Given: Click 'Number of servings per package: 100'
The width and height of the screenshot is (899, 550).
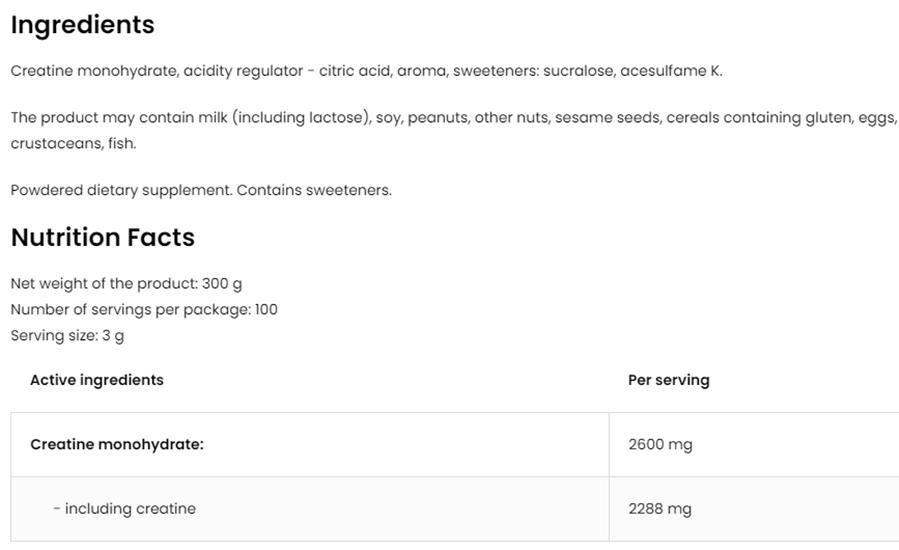Looking at the screenshot, I should [x=144, y=310].
